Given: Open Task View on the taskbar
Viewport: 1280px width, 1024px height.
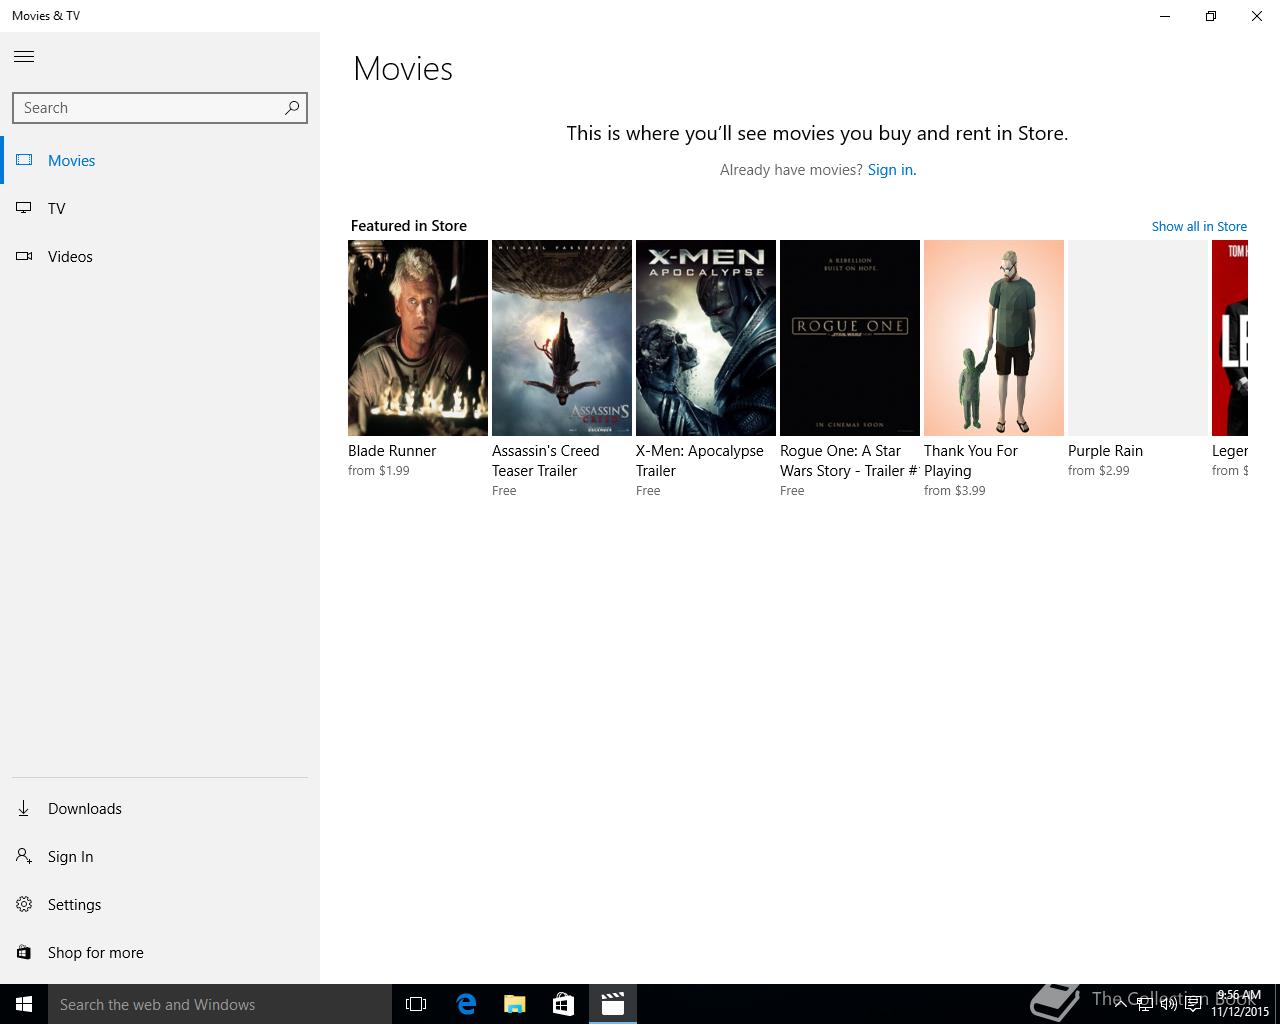Looking at the screenshot, I should 416,1004.
